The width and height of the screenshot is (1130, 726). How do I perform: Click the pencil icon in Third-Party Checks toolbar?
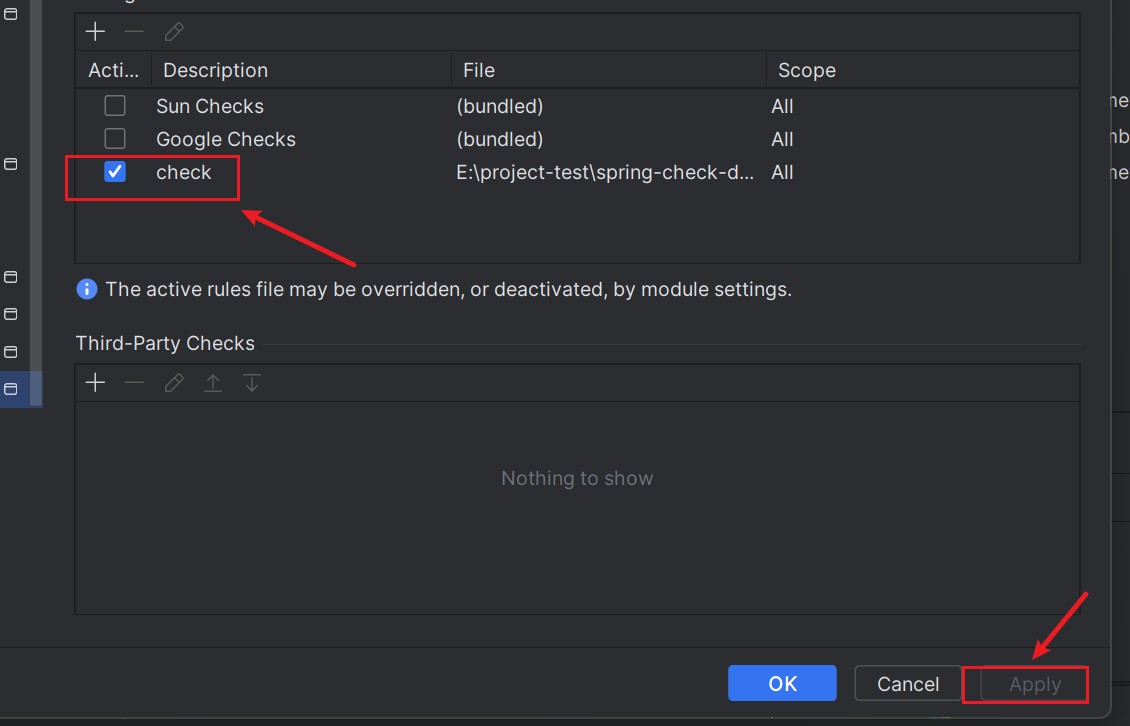(x=174, y=383)
